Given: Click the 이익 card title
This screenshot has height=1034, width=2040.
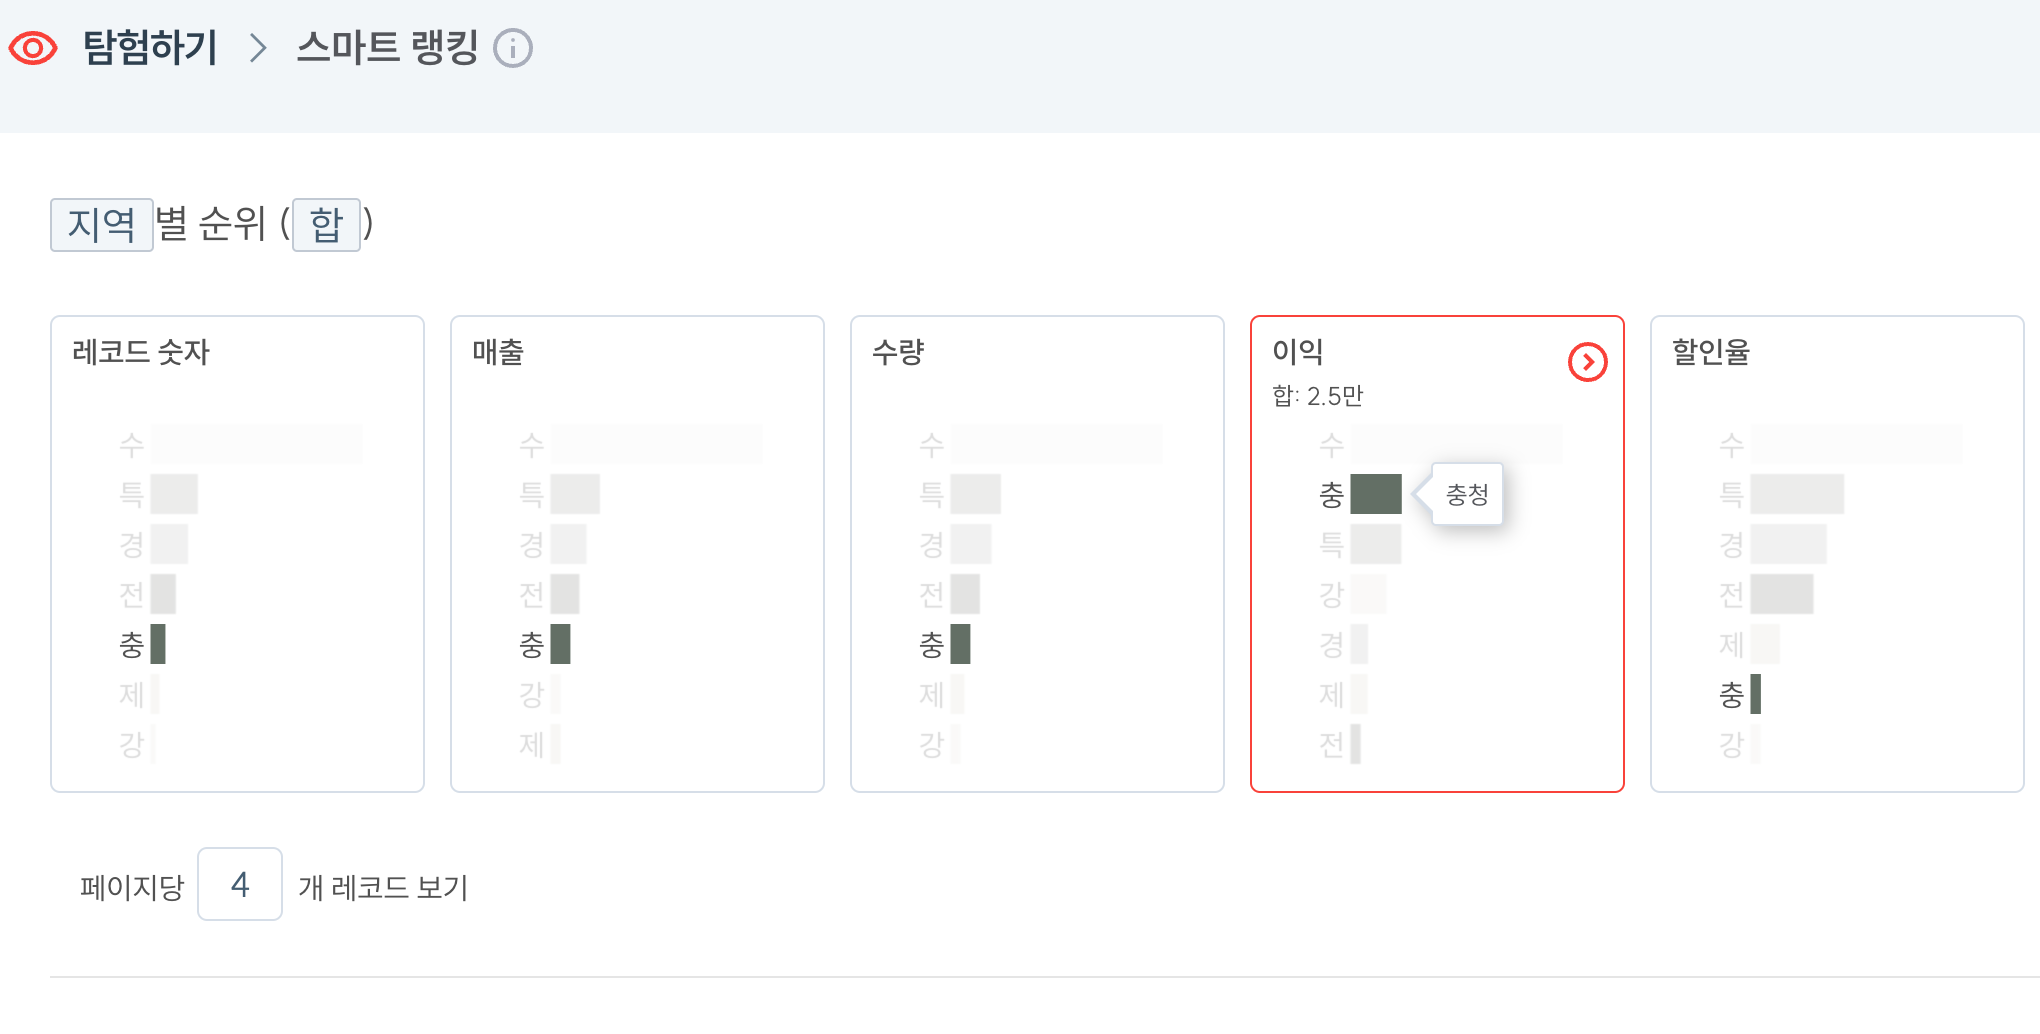Looking at the screenshot, I should coord(1298,352).
